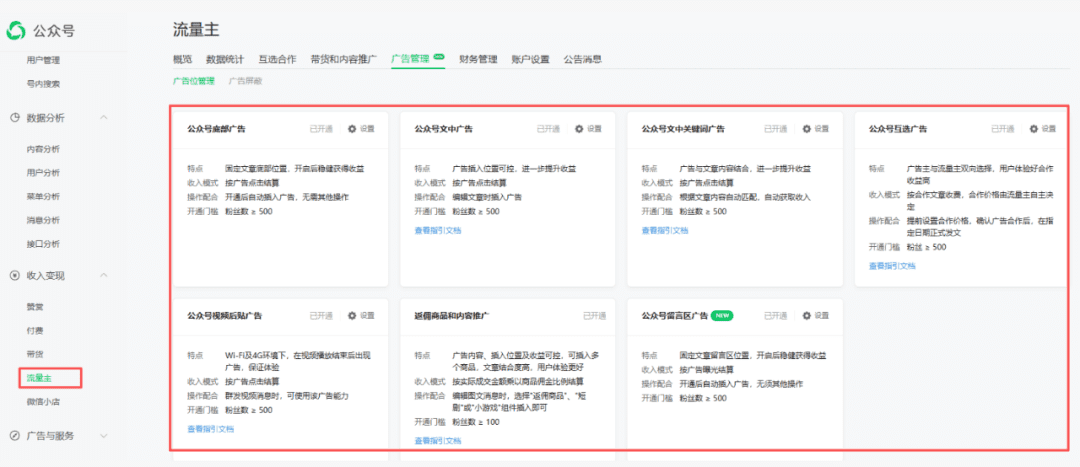1080x467 pixels.
Task: Expand the 广告与服务 section chevron
Action: coord(104,436)
